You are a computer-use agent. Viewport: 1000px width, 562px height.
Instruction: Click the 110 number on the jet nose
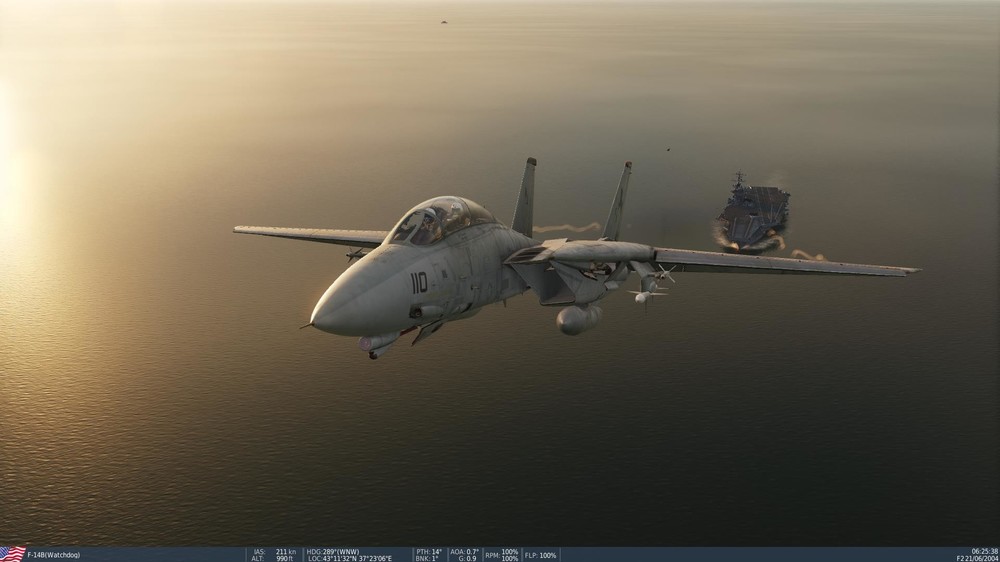point(418,282)
